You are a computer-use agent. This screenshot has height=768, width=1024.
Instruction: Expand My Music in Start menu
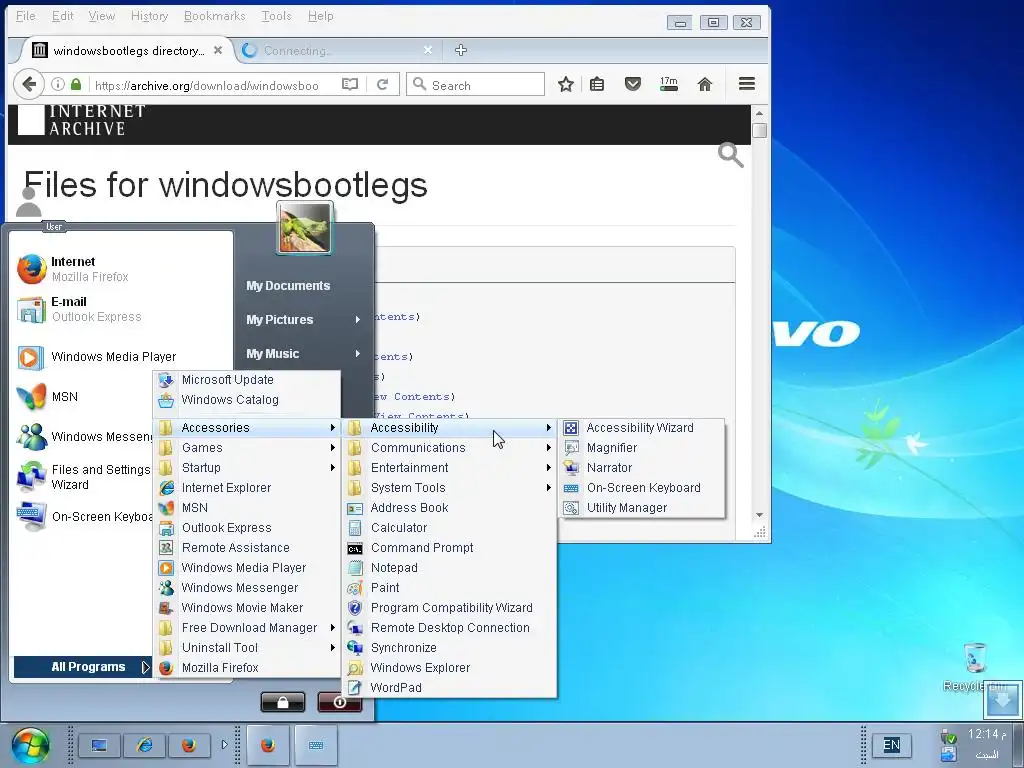304,353
